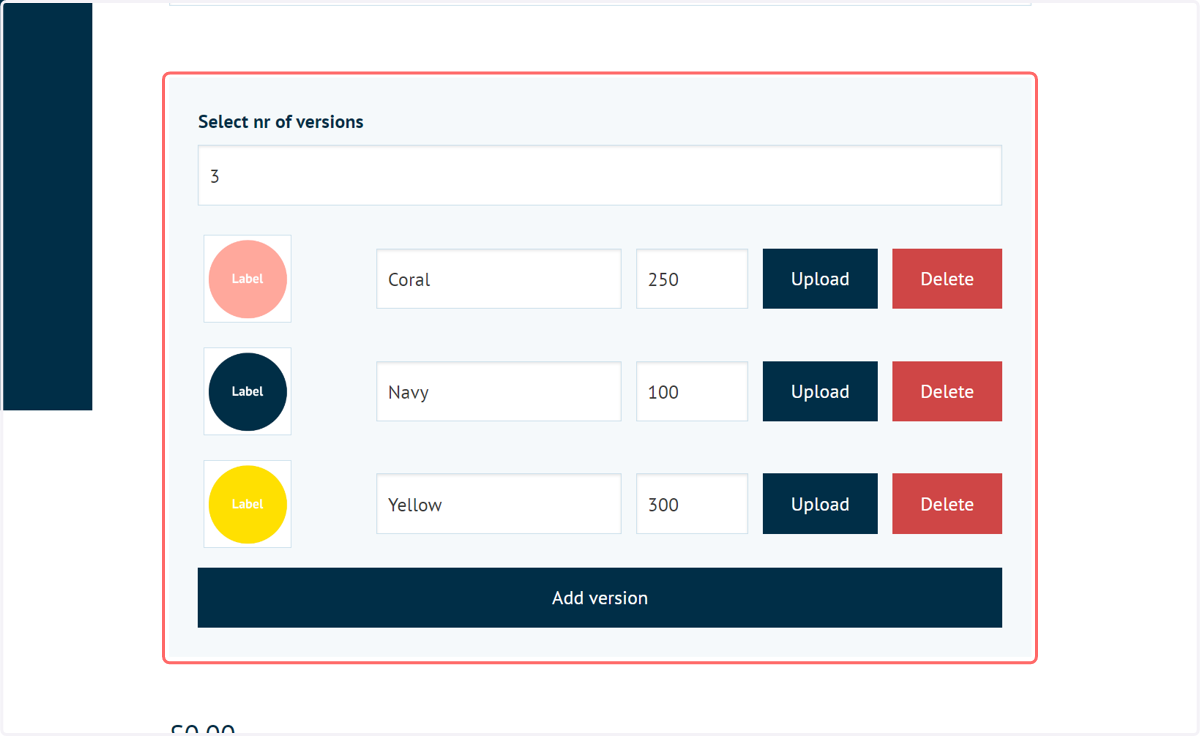Upload artwork for the Navy version
Screen dimensions: 1200x736
coord(820,392)
